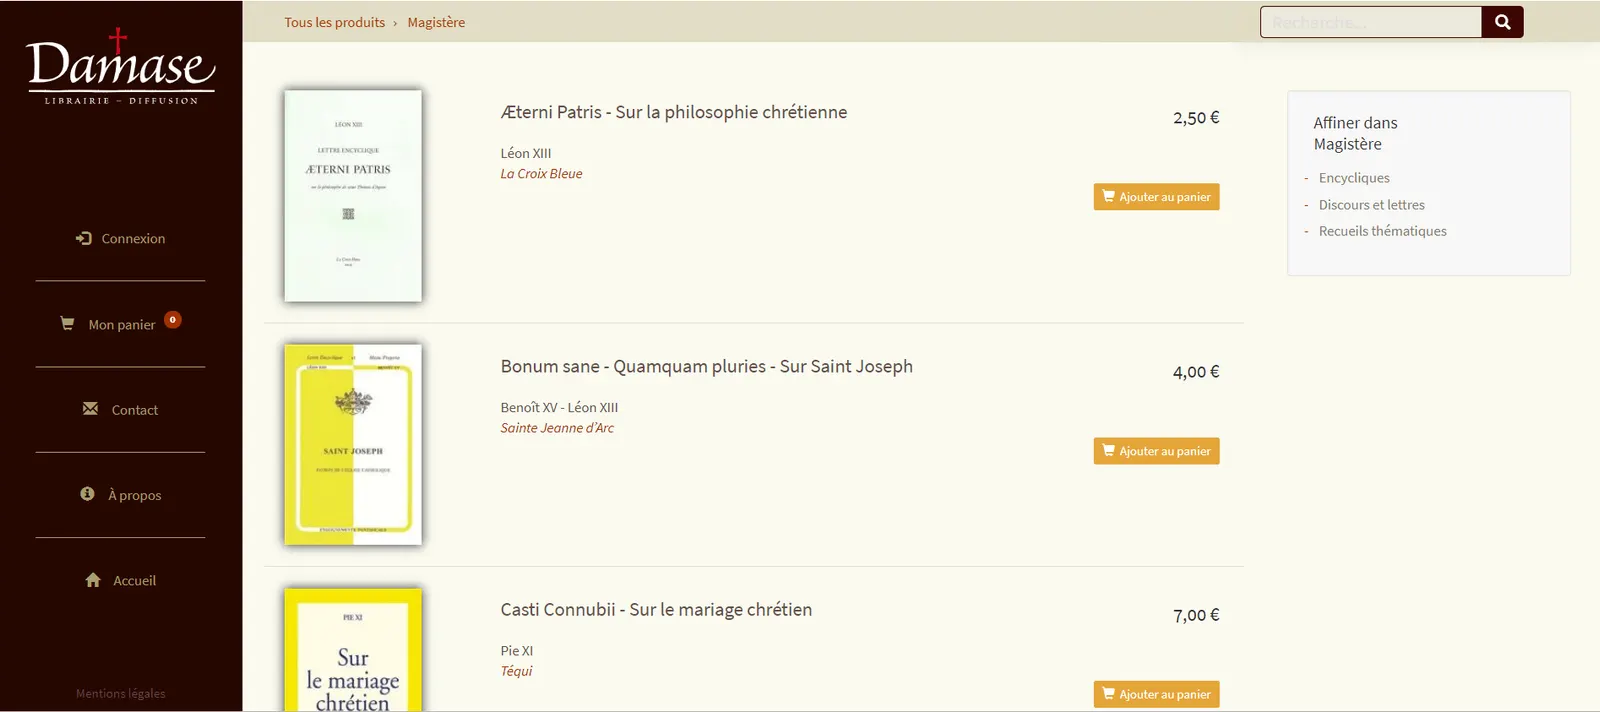The width and height of the screenshot is (1600, 712).
Task: Click the cart item count badge
Action: click(x=173, y=320)
